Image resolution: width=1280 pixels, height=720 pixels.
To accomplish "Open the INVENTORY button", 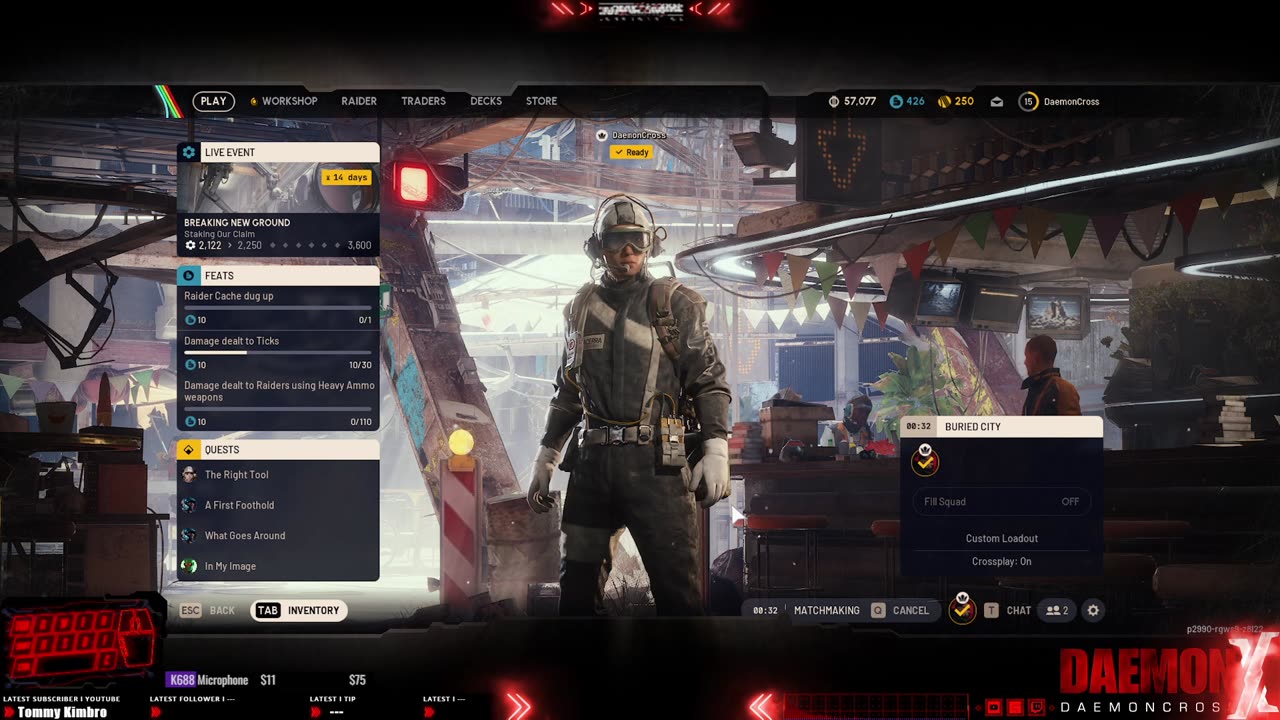I will coord(299,610).
